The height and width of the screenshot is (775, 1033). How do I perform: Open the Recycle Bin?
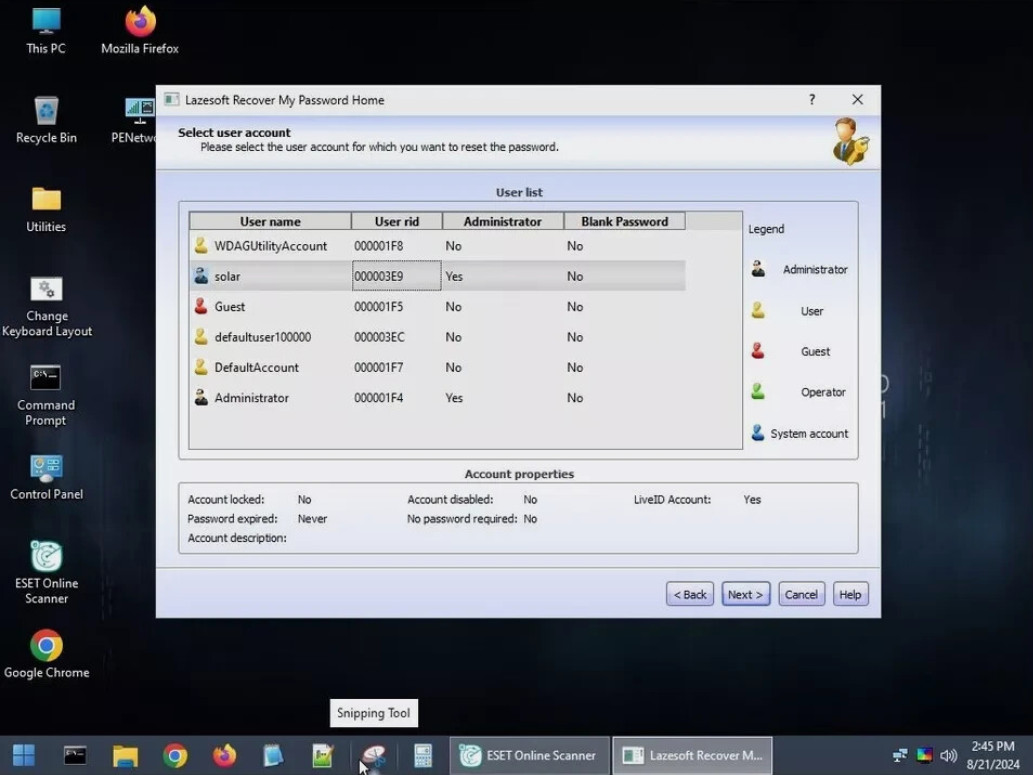click(46, 119)
